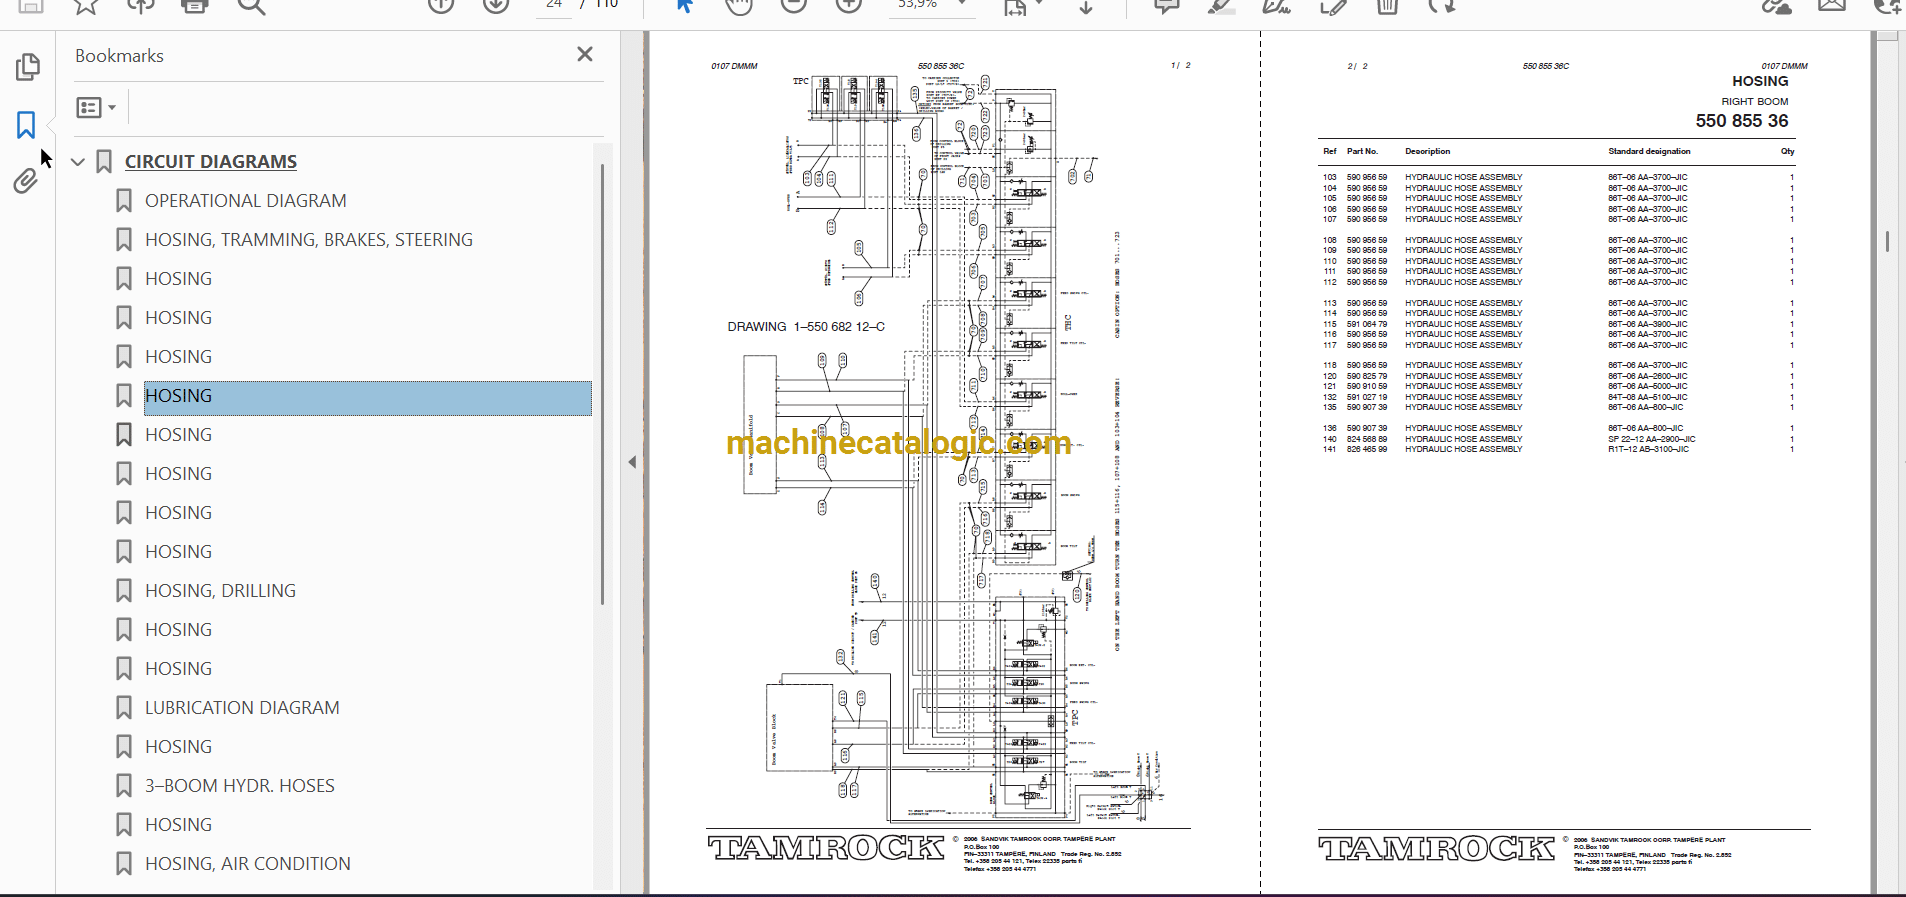Activate the arrow Selection tool

pyautogui.click(x=685, y=6)
